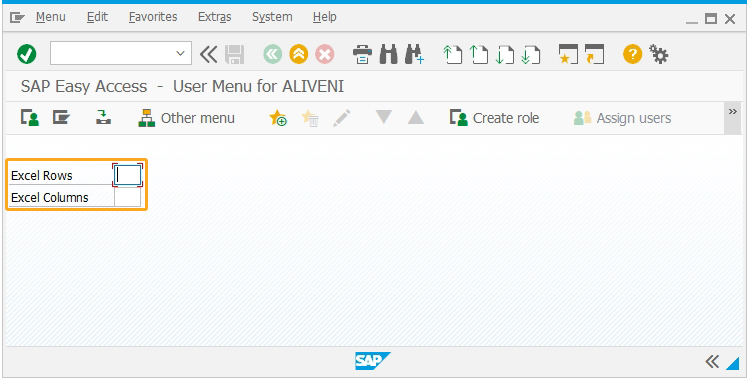Click the Save floppy disk icon
Screen dimensions: 750x378
pos(234,54)
